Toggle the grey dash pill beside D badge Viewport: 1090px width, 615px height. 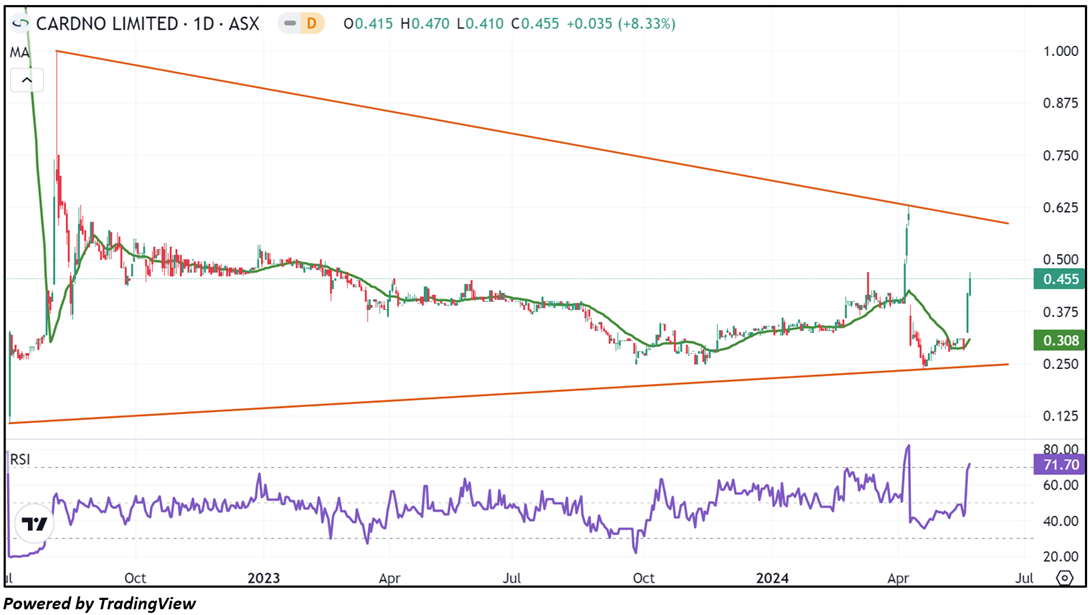(x=291, y=24)
